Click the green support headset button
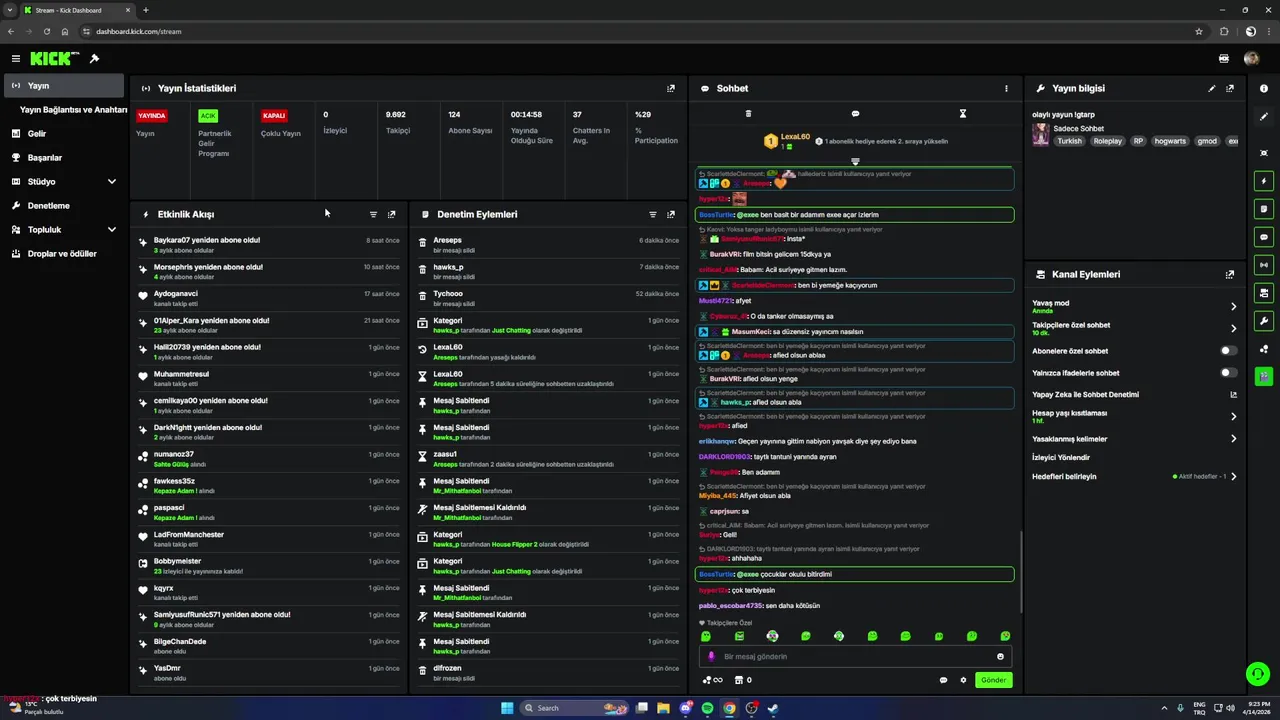 point(1258,674)
